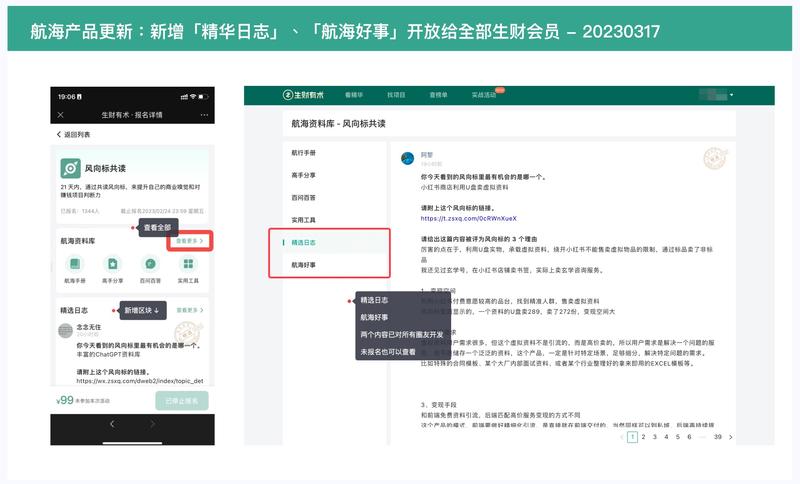Viewport: 800px width, 484px height.
Task: Open 查看更多 beside 精选日志 on mobile
Action: [190, 310]
